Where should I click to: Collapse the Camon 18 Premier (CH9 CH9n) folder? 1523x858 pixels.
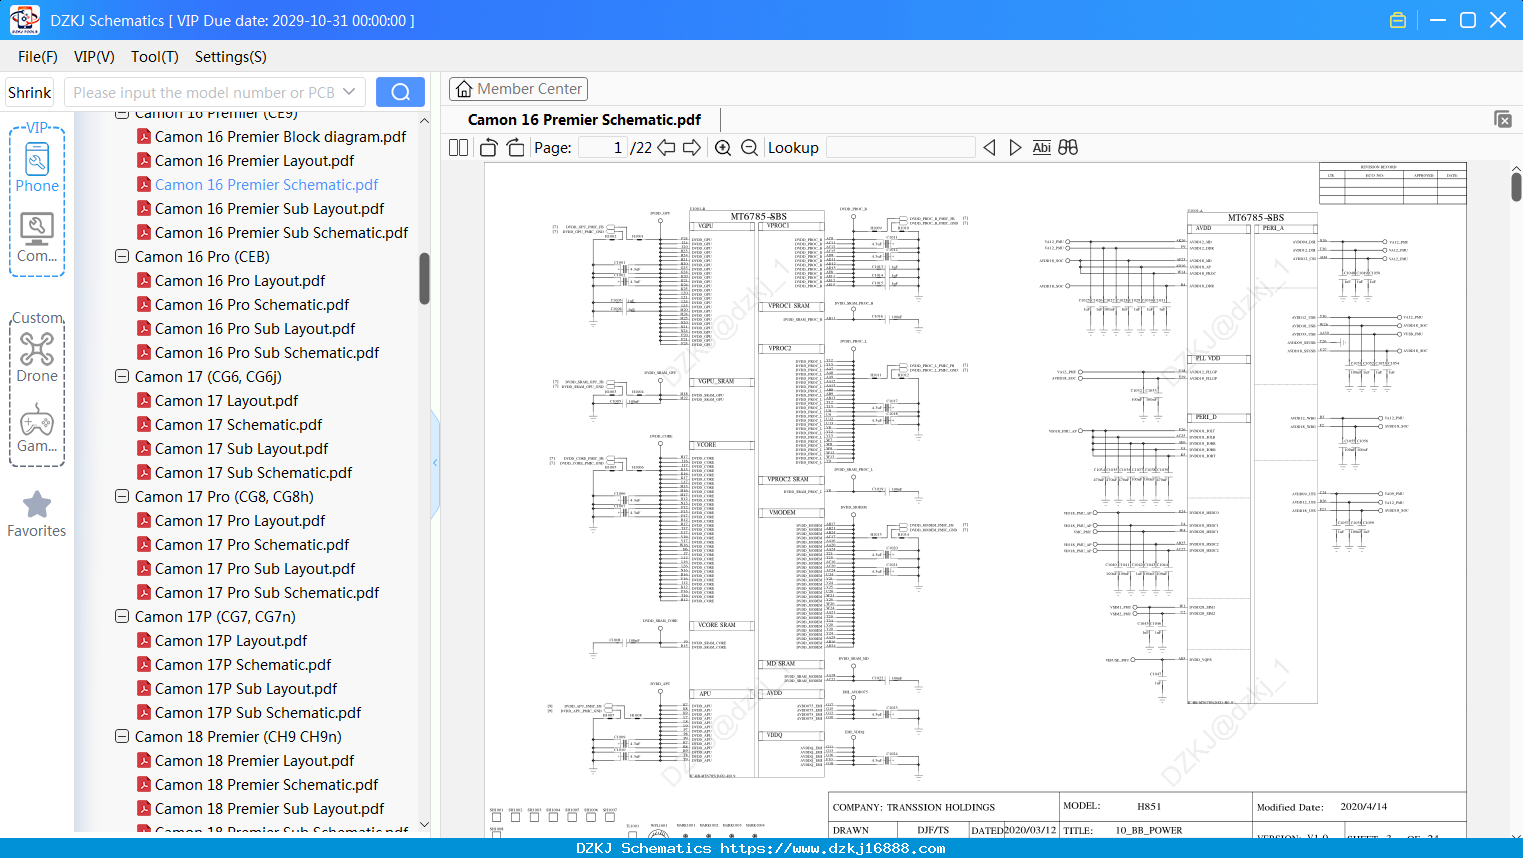click(x=122, y=736)
